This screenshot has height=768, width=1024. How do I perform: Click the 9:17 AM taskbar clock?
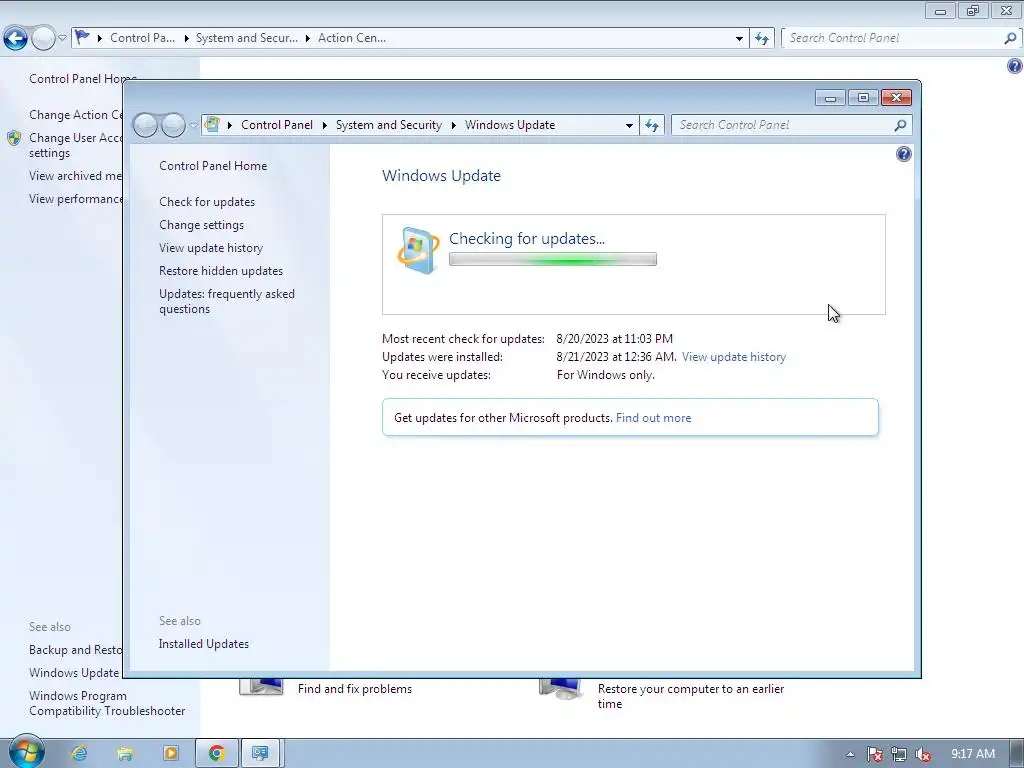point(972,754)
